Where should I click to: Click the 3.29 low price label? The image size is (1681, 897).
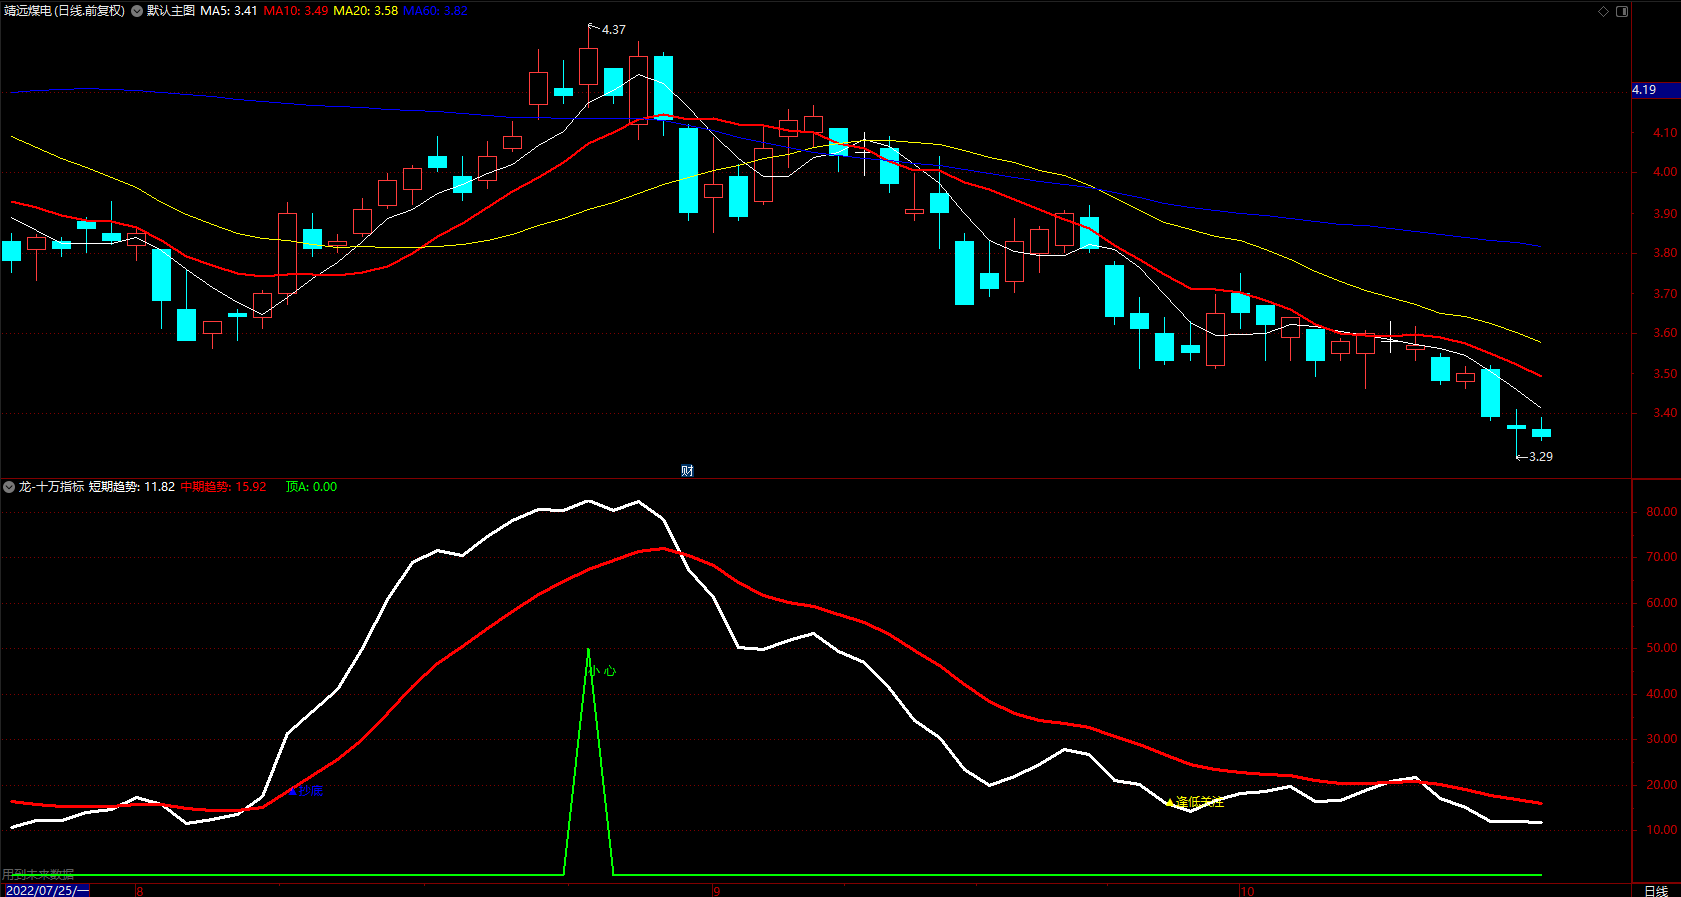[x=1541, y=457]
